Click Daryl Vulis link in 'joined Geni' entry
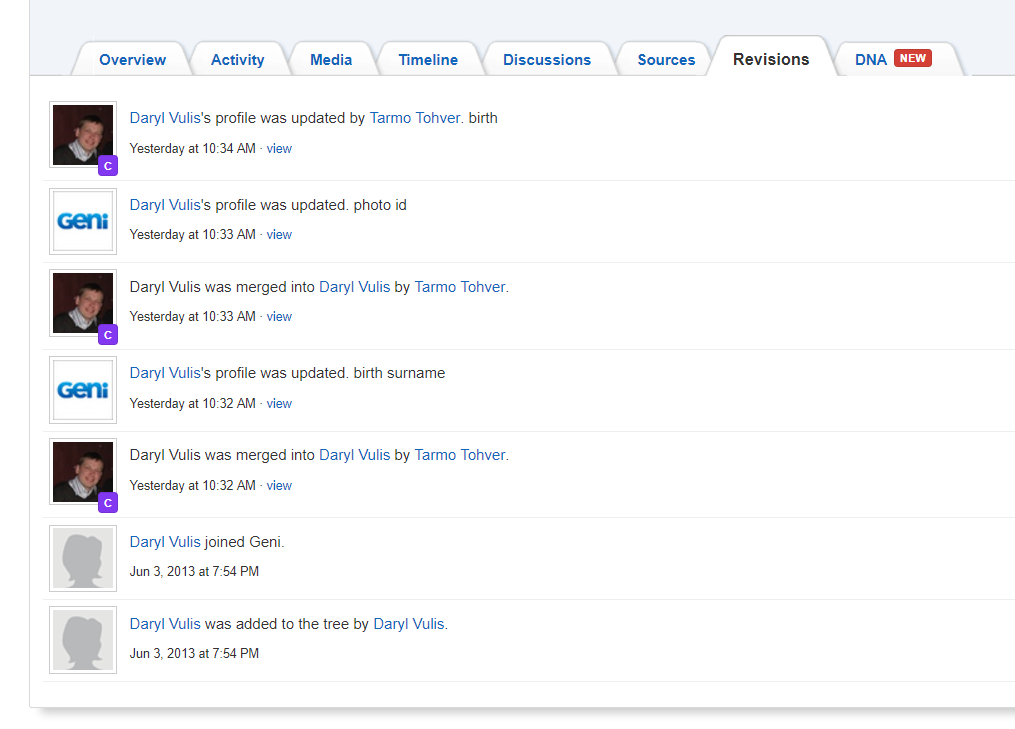Screen dimensions: 1015x729 (x=165, y=542)
